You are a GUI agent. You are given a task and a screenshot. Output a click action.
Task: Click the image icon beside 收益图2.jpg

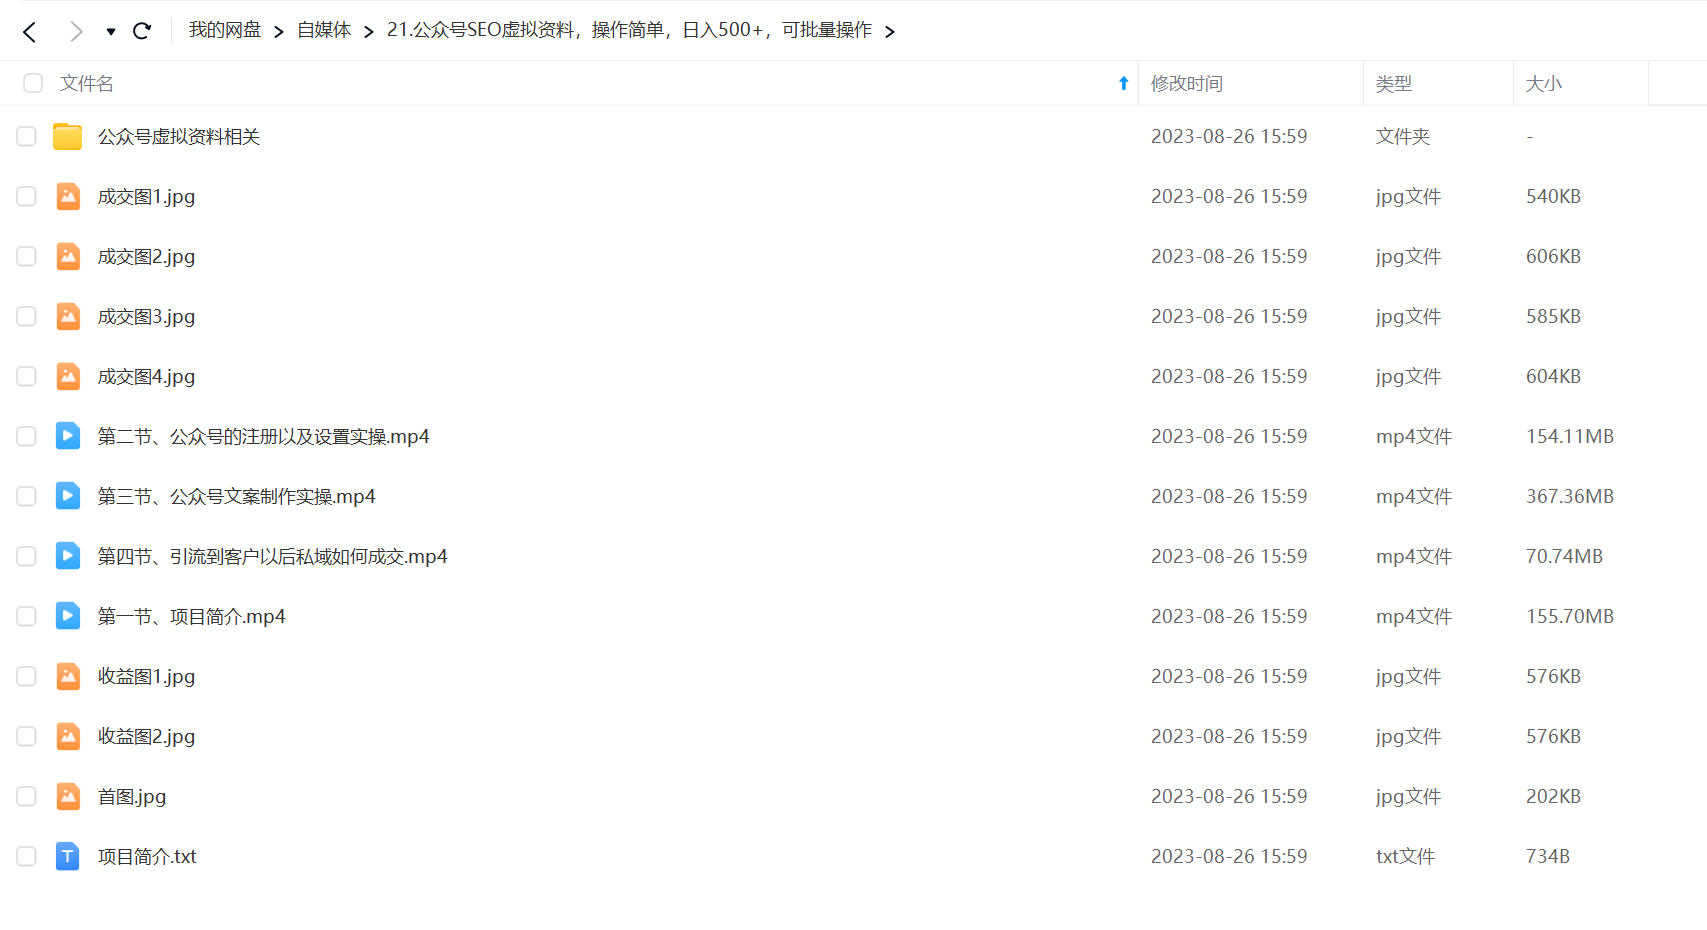pyautogui.click(x=67, y=736)
